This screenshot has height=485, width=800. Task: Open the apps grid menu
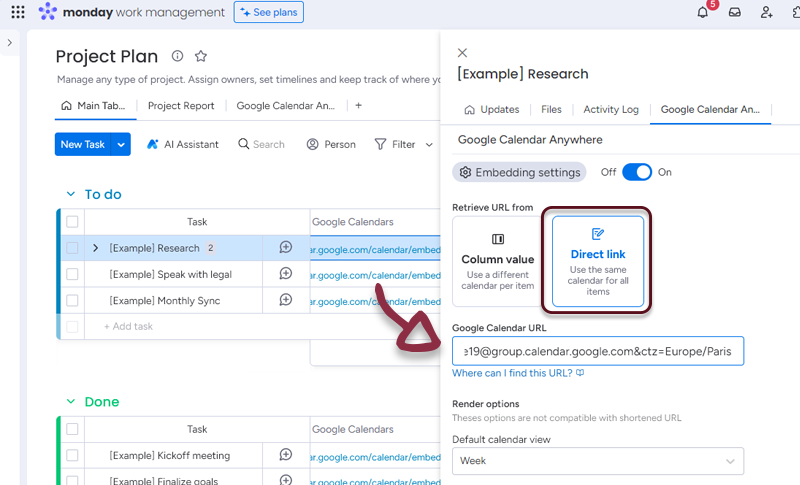pyautogui.click(x=18, y=12)
